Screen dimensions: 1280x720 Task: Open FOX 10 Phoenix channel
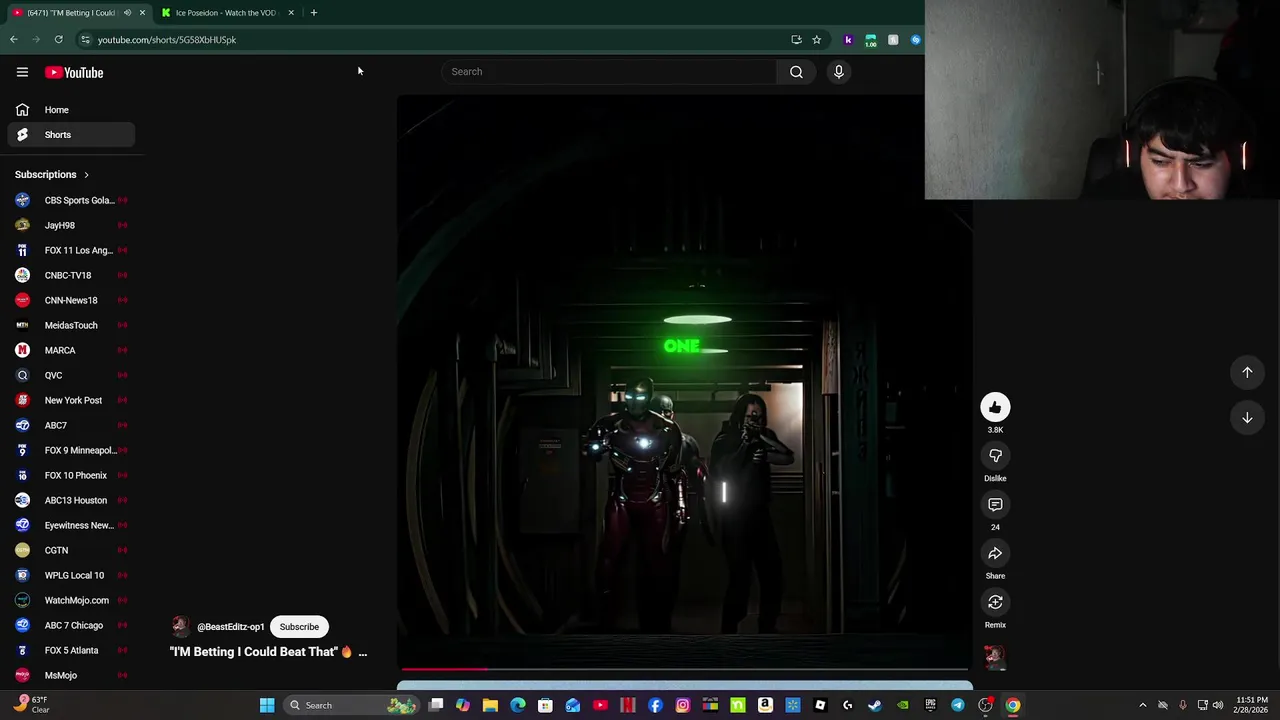pyautogui.click(x=70, y=475)
